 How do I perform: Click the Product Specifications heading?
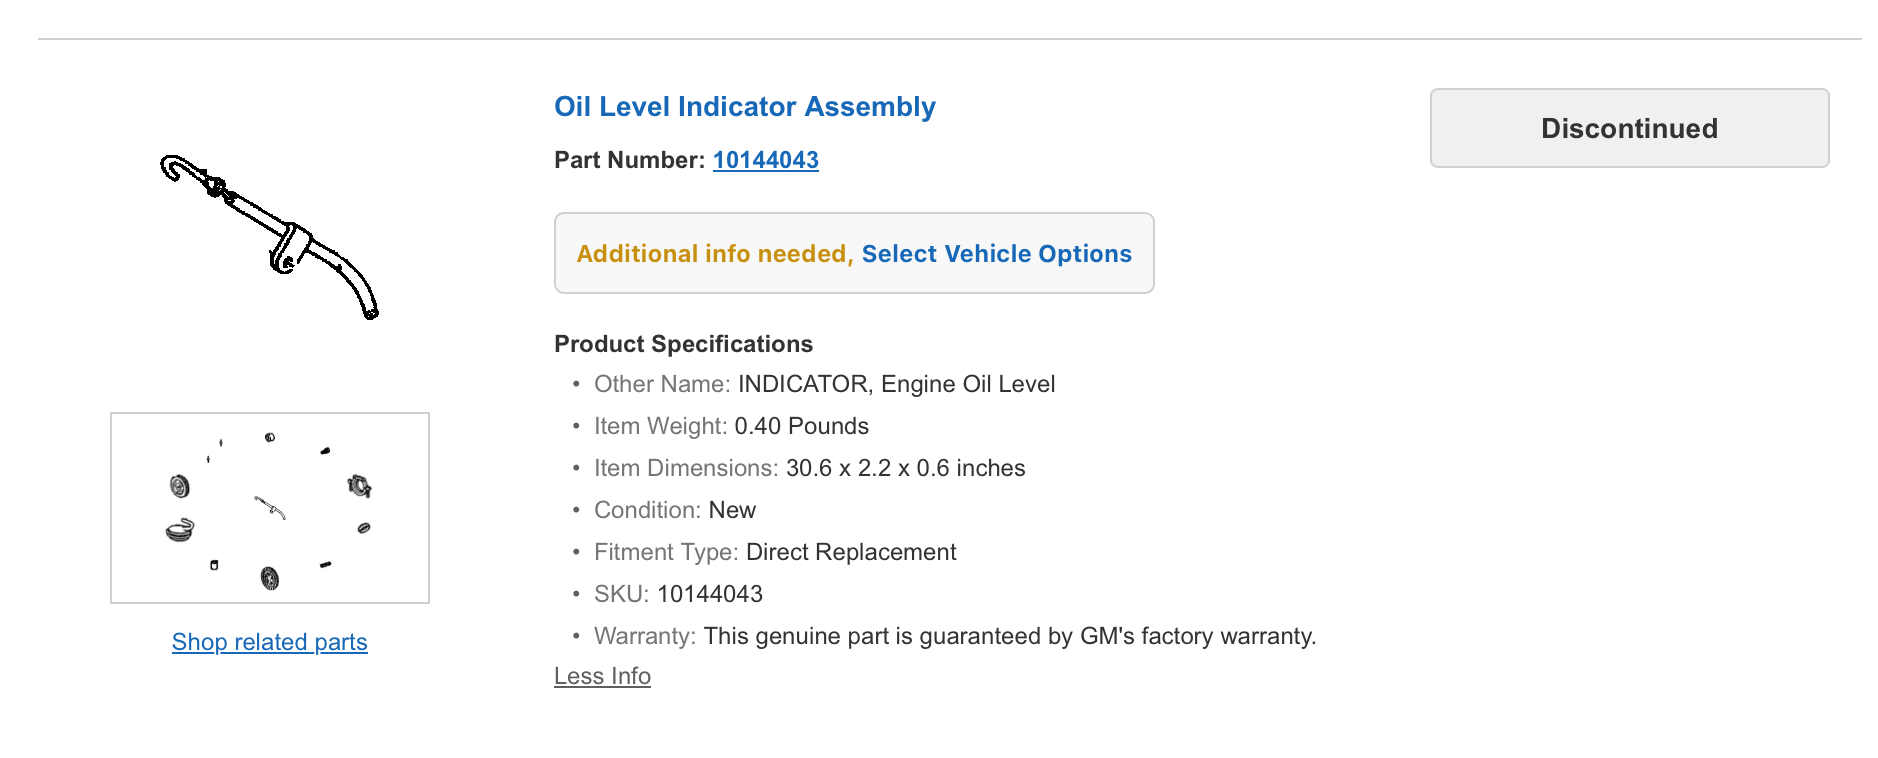(684, 344)
